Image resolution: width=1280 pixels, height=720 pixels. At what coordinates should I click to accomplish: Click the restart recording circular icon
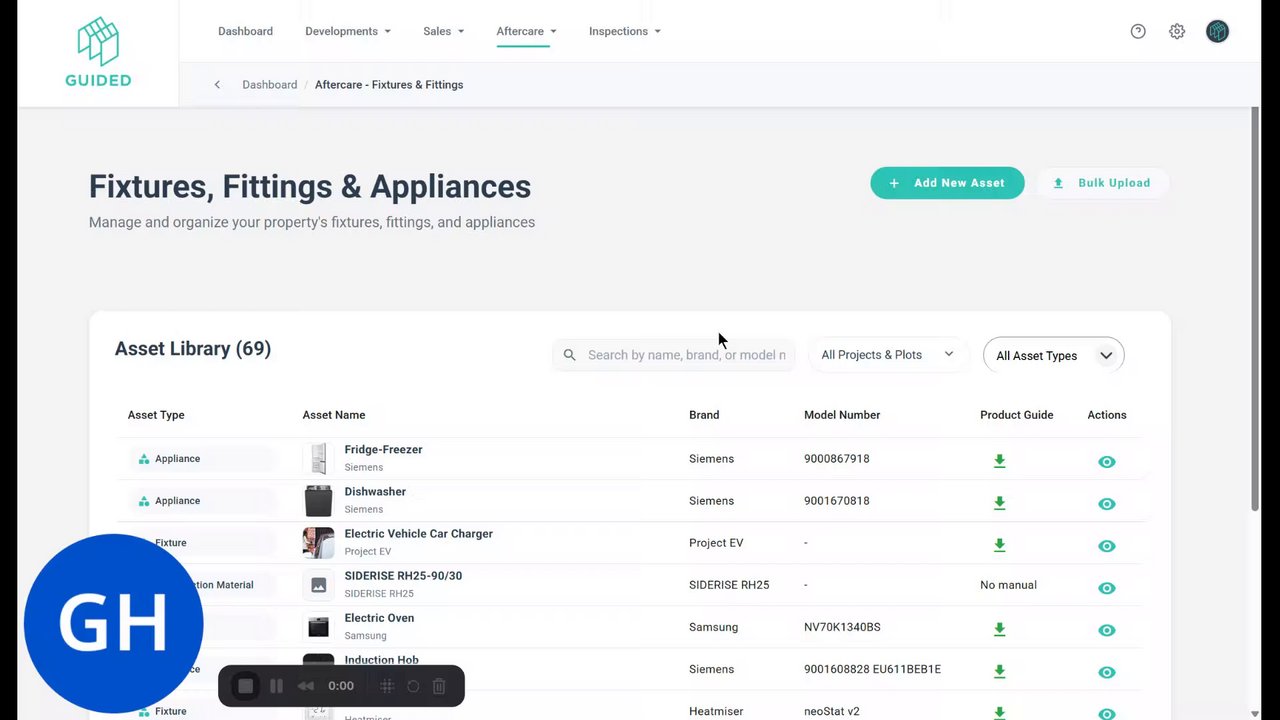click(x=413, y=686)
